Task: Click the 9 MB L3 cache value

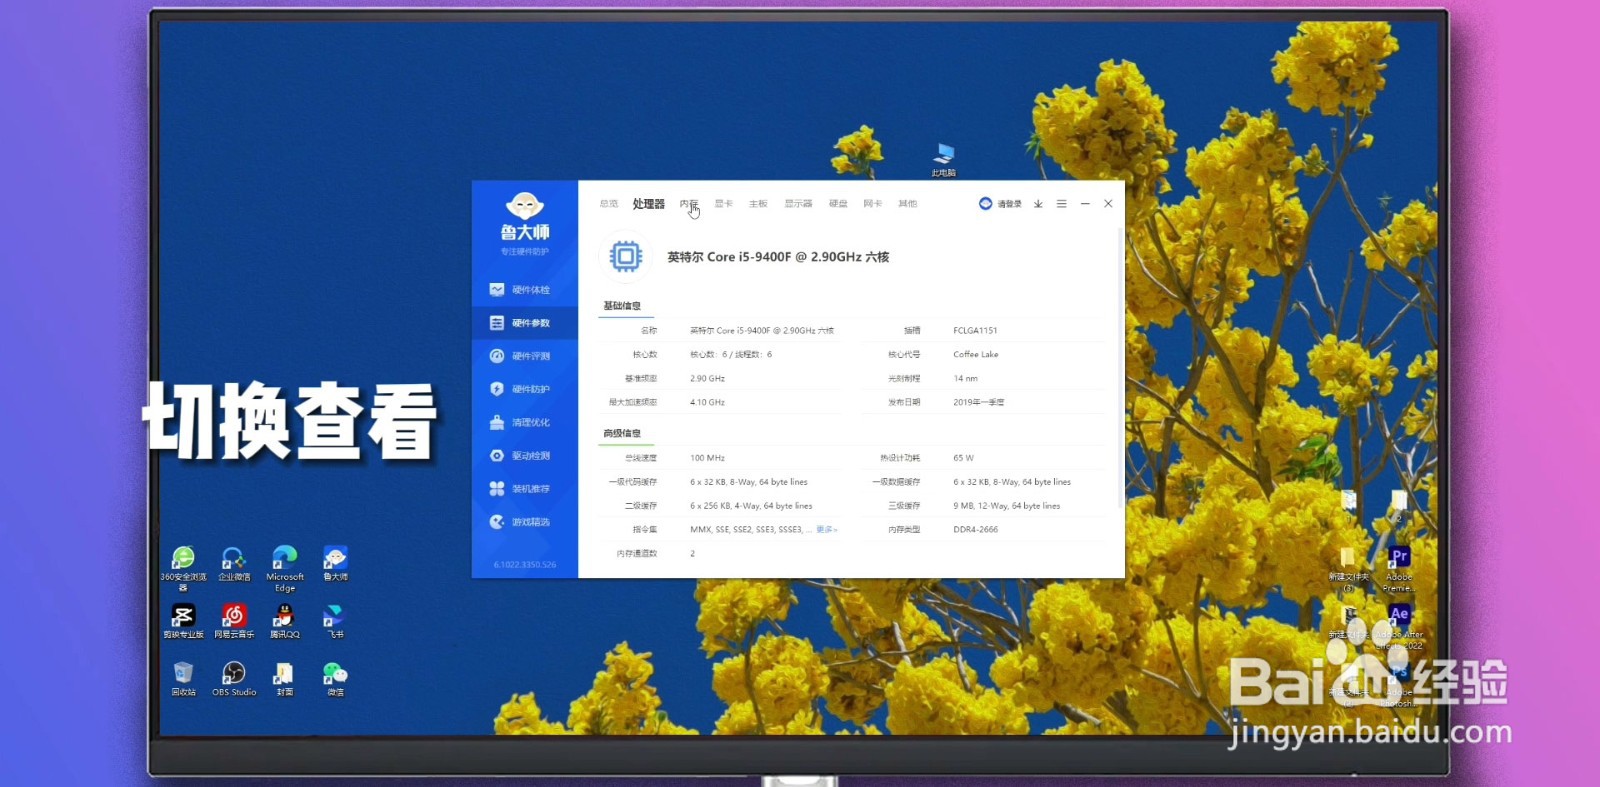Action: pos(1006,506)
